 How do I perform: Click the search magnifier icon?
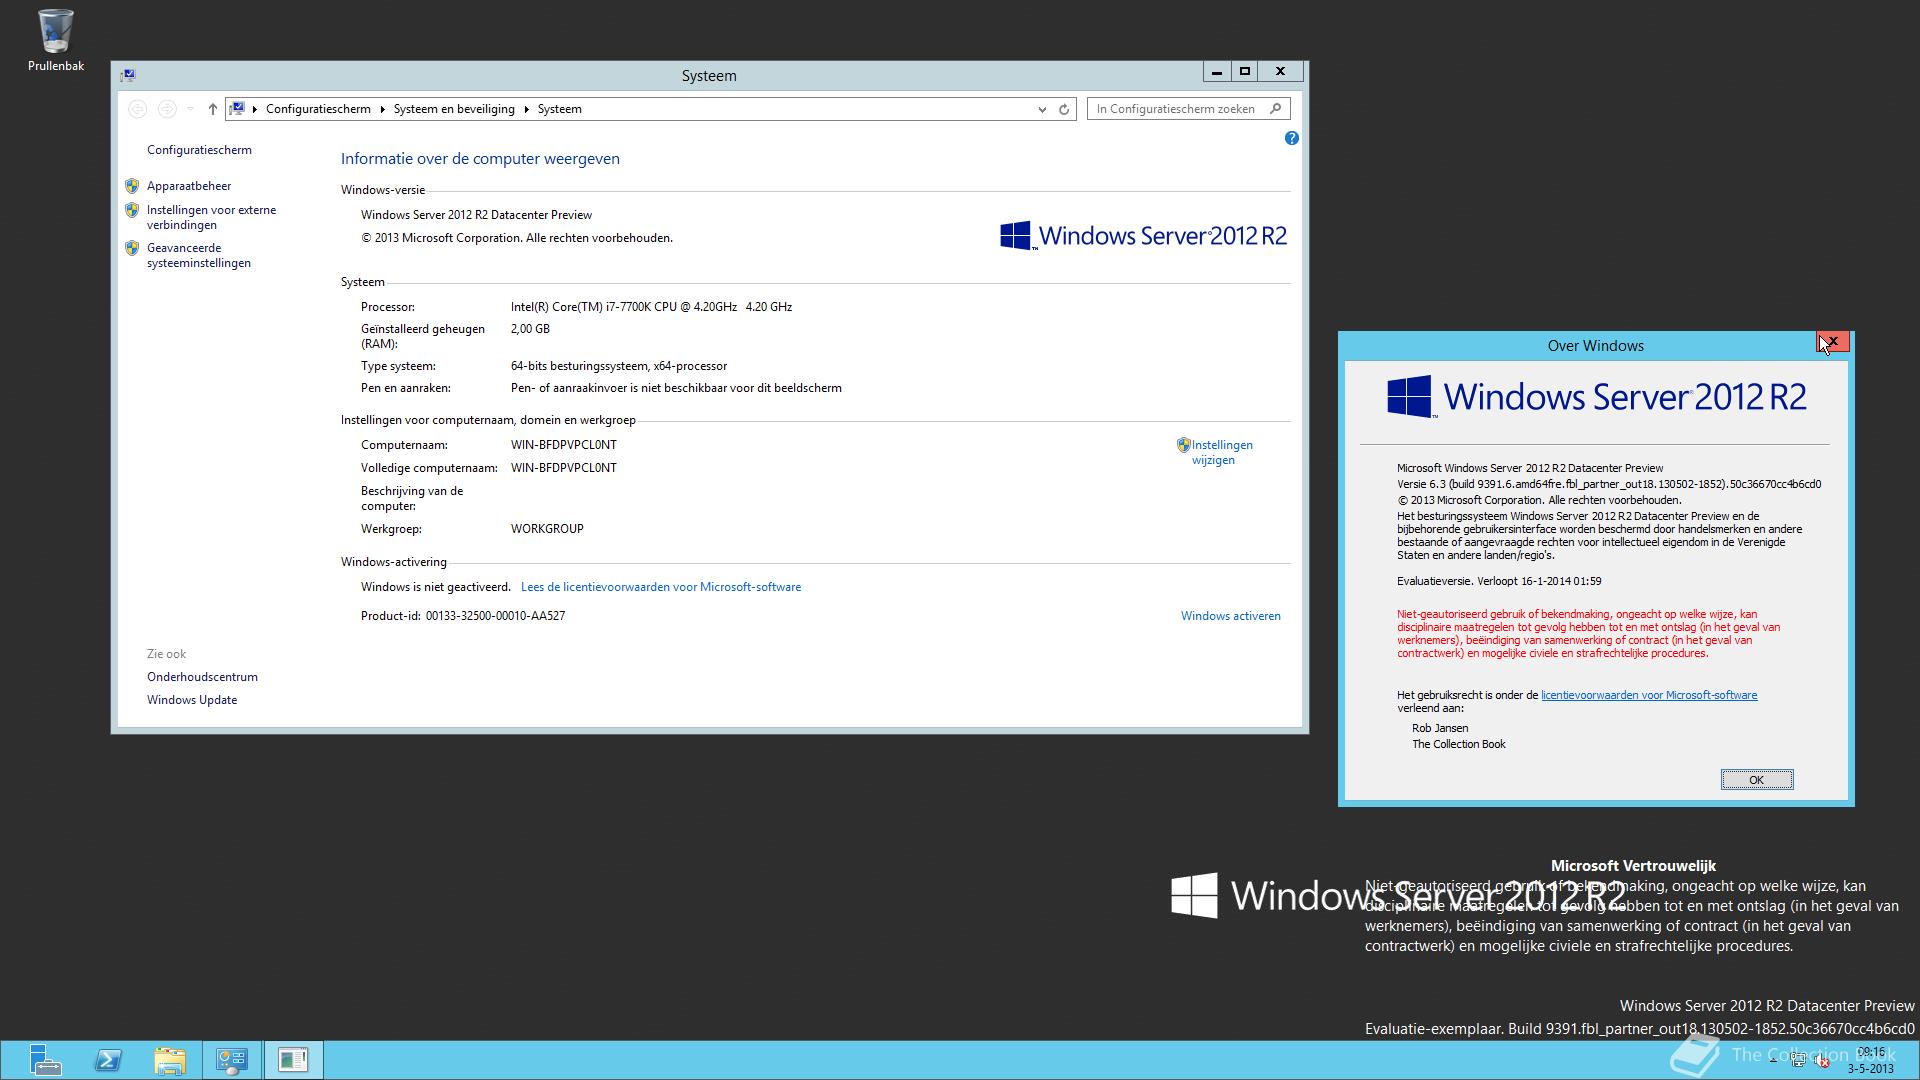click(1275, 109)
